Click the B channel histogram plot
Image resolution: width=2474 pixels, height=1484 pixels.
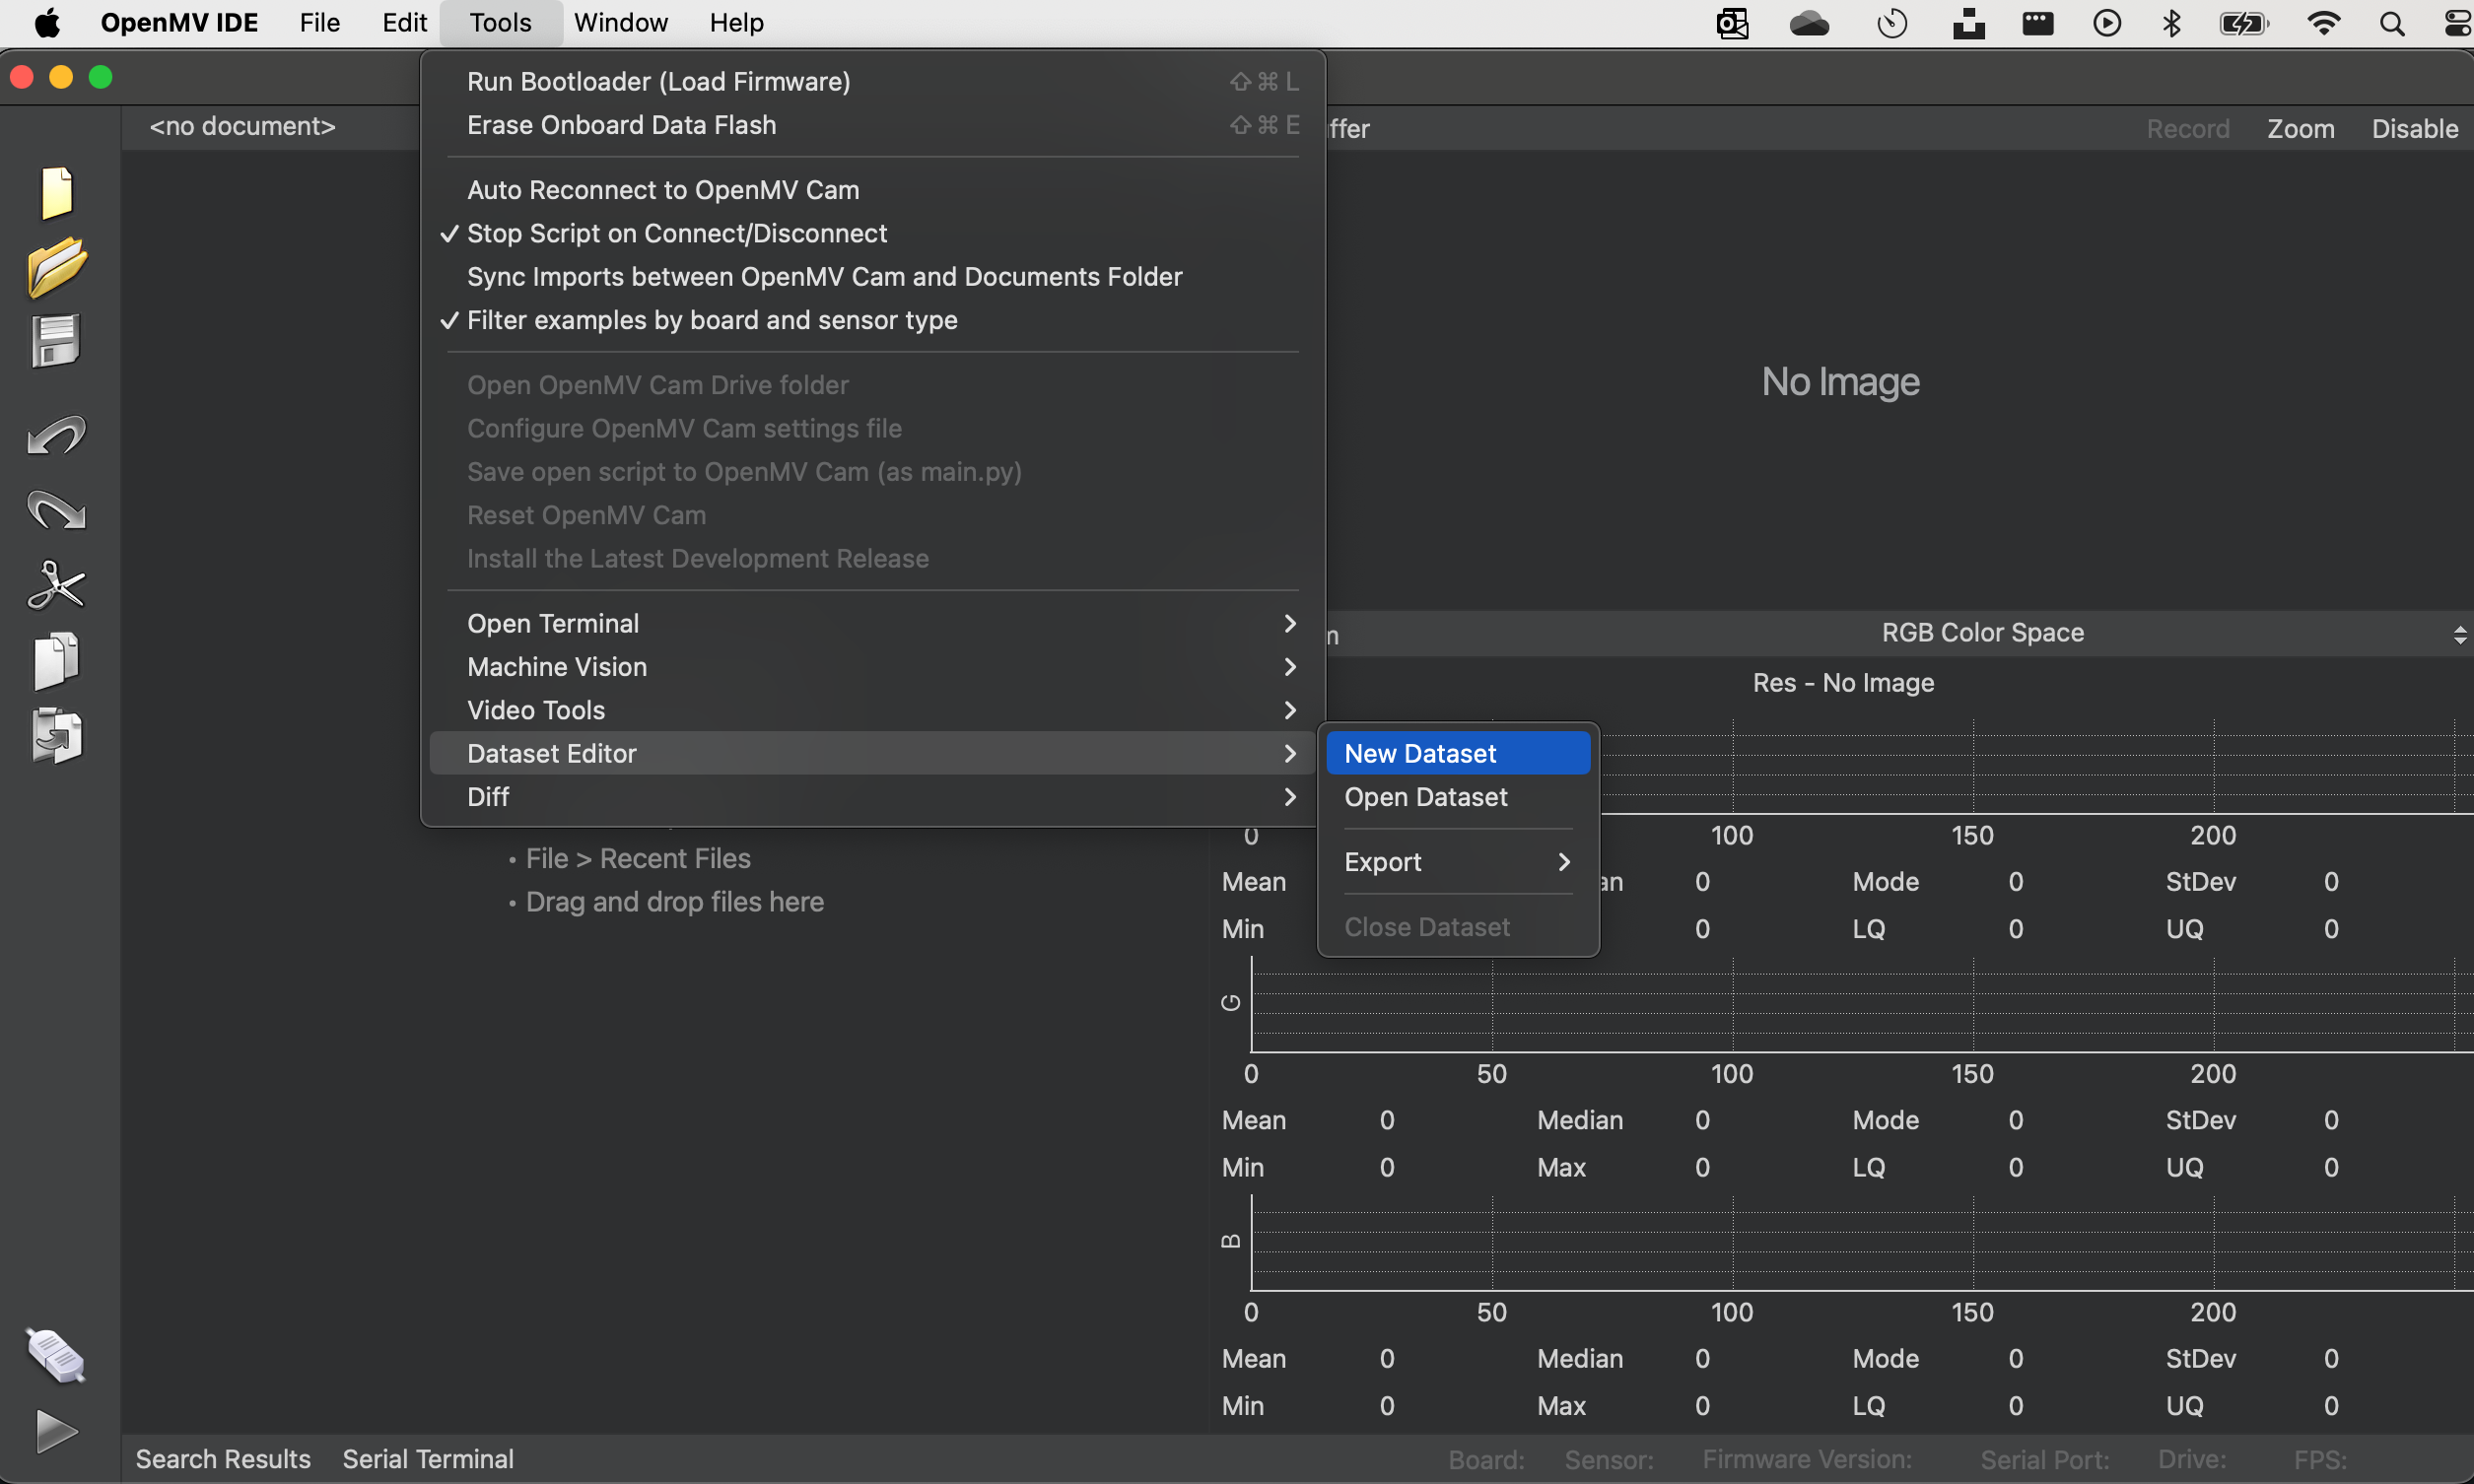click(x=1860, y=1242)
